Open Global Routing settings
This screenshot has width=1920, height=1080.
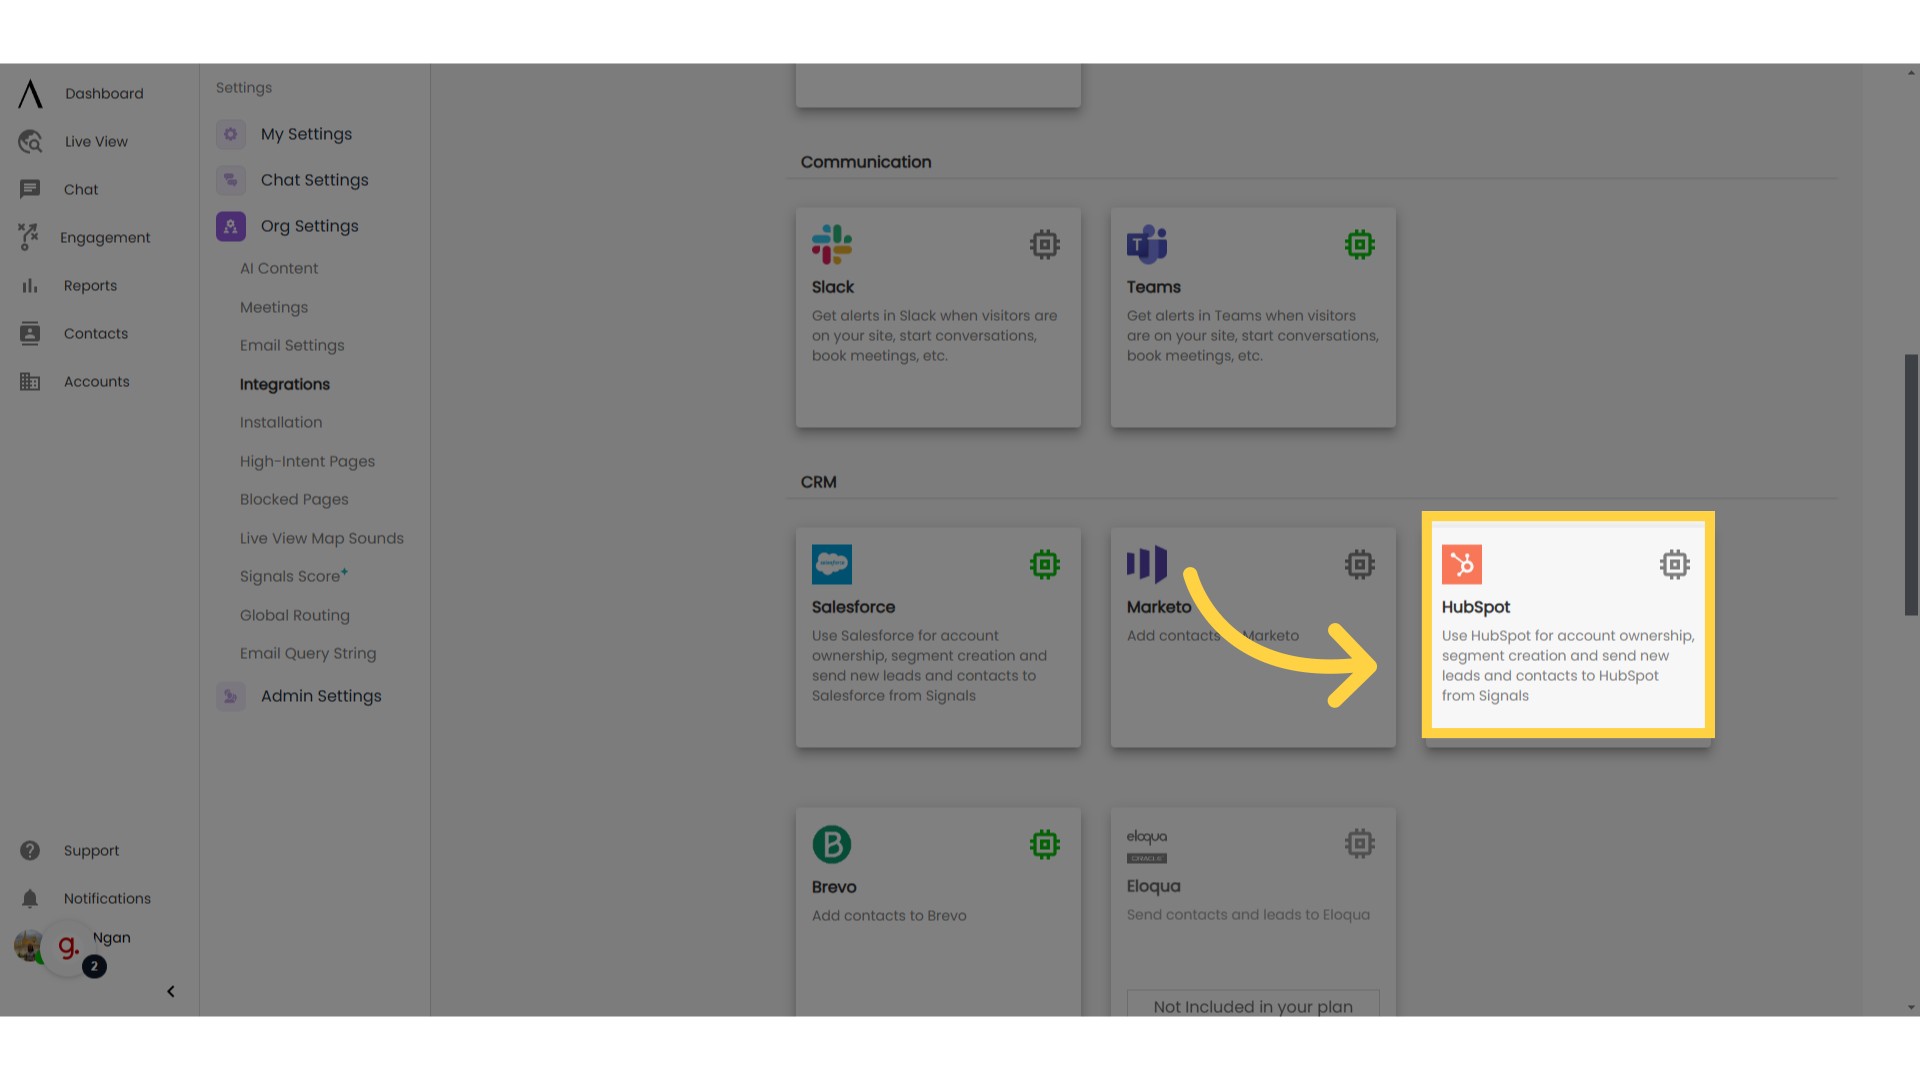294,615
